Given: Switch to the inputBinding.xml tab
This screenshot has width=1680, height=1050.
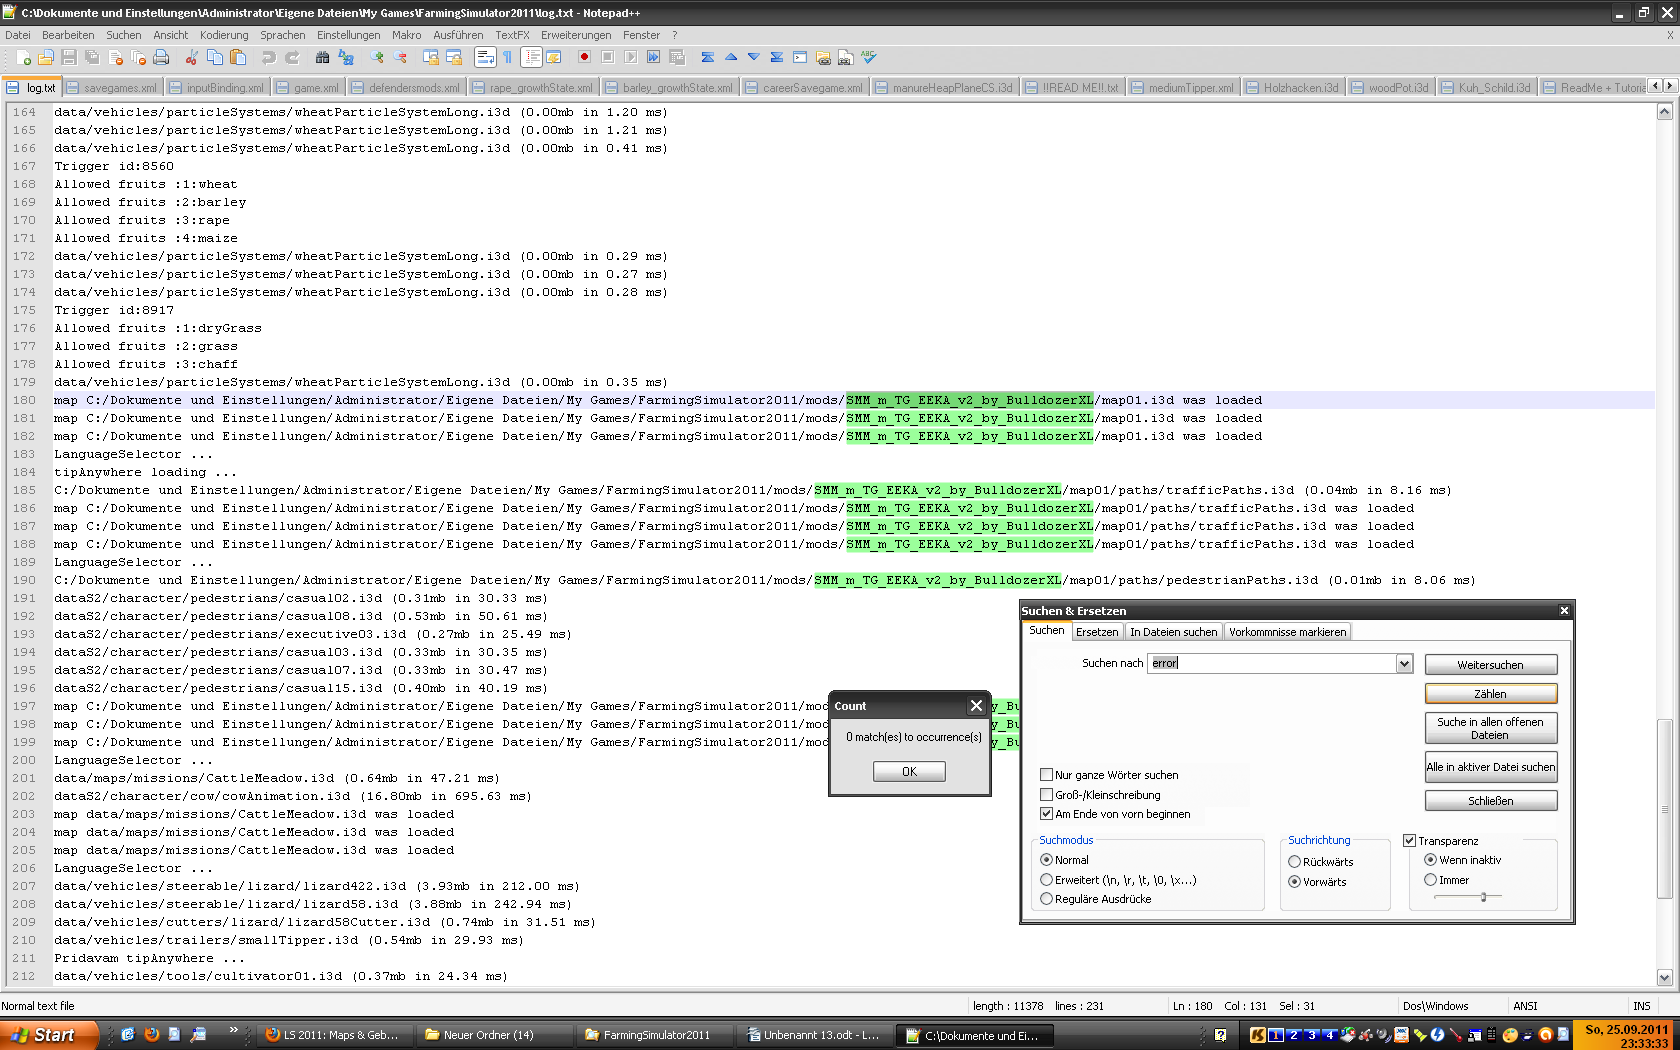Looking at the screenshot, I should pos(217,88).
